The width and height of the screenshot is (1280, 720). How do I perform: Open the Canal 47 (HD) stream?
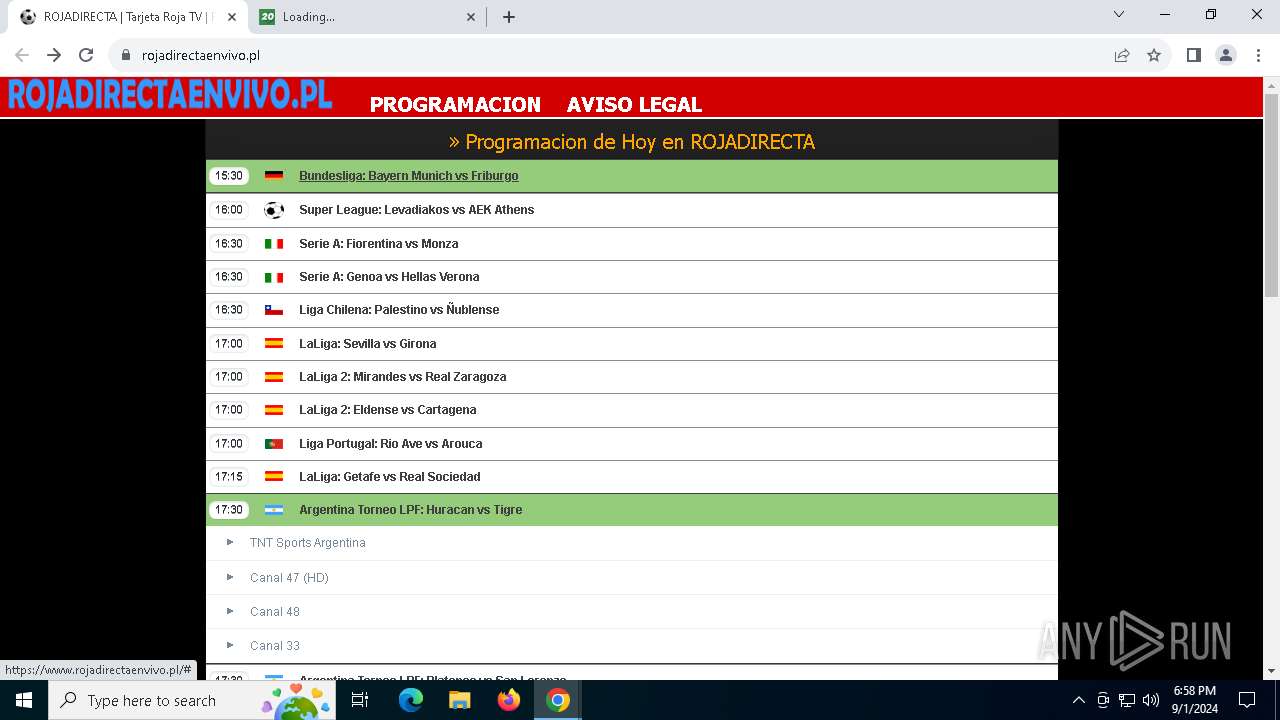[x=289, y=578]
